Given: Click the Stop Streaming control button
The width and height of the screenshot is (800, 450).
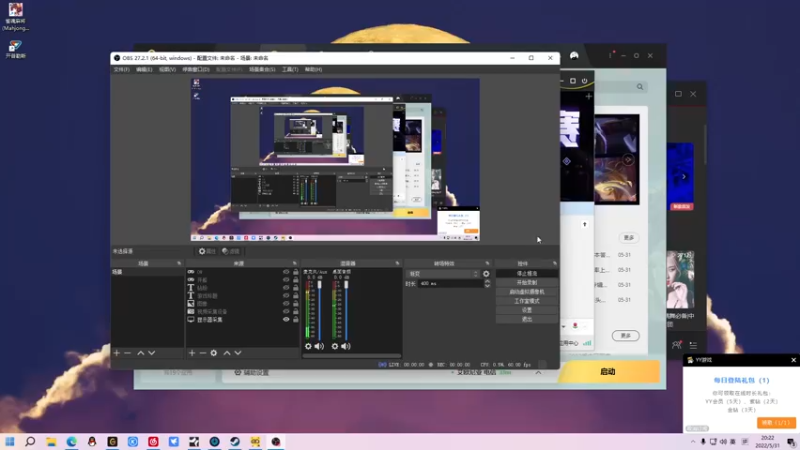Looking at the screenshot, I should (x=527, y=273).
